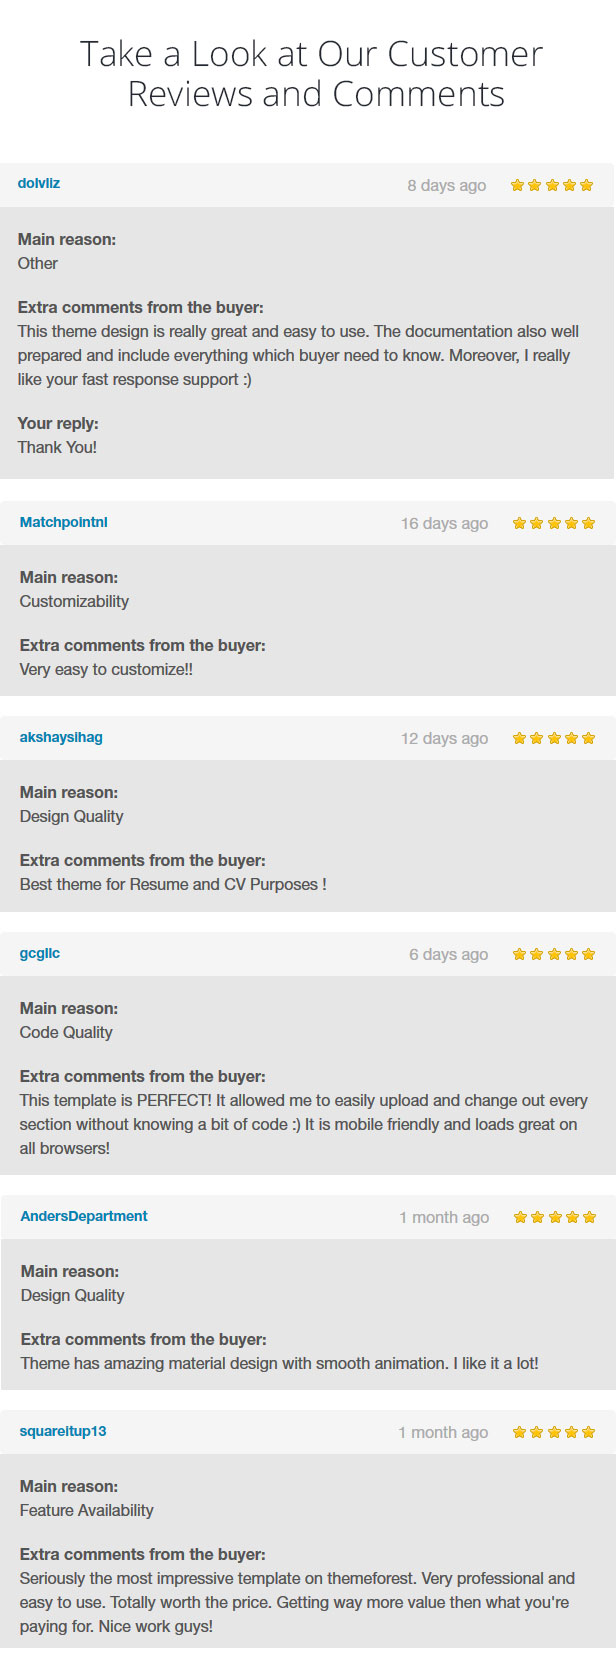Click the '6 days ago' timestamp
The width and height of the screenshot is (616, 1664).
(449, 954)
